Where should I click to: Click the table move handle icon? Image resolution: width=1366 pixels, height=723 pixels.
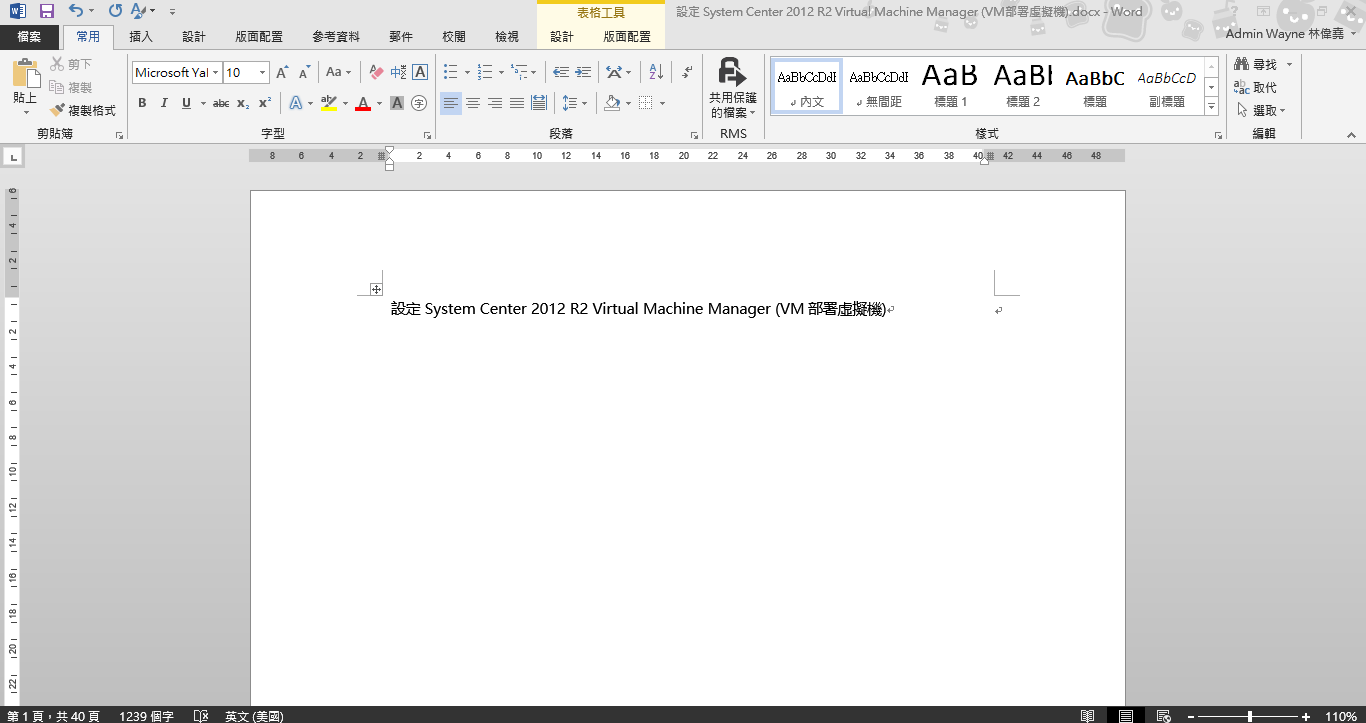[x=376, y=289]
